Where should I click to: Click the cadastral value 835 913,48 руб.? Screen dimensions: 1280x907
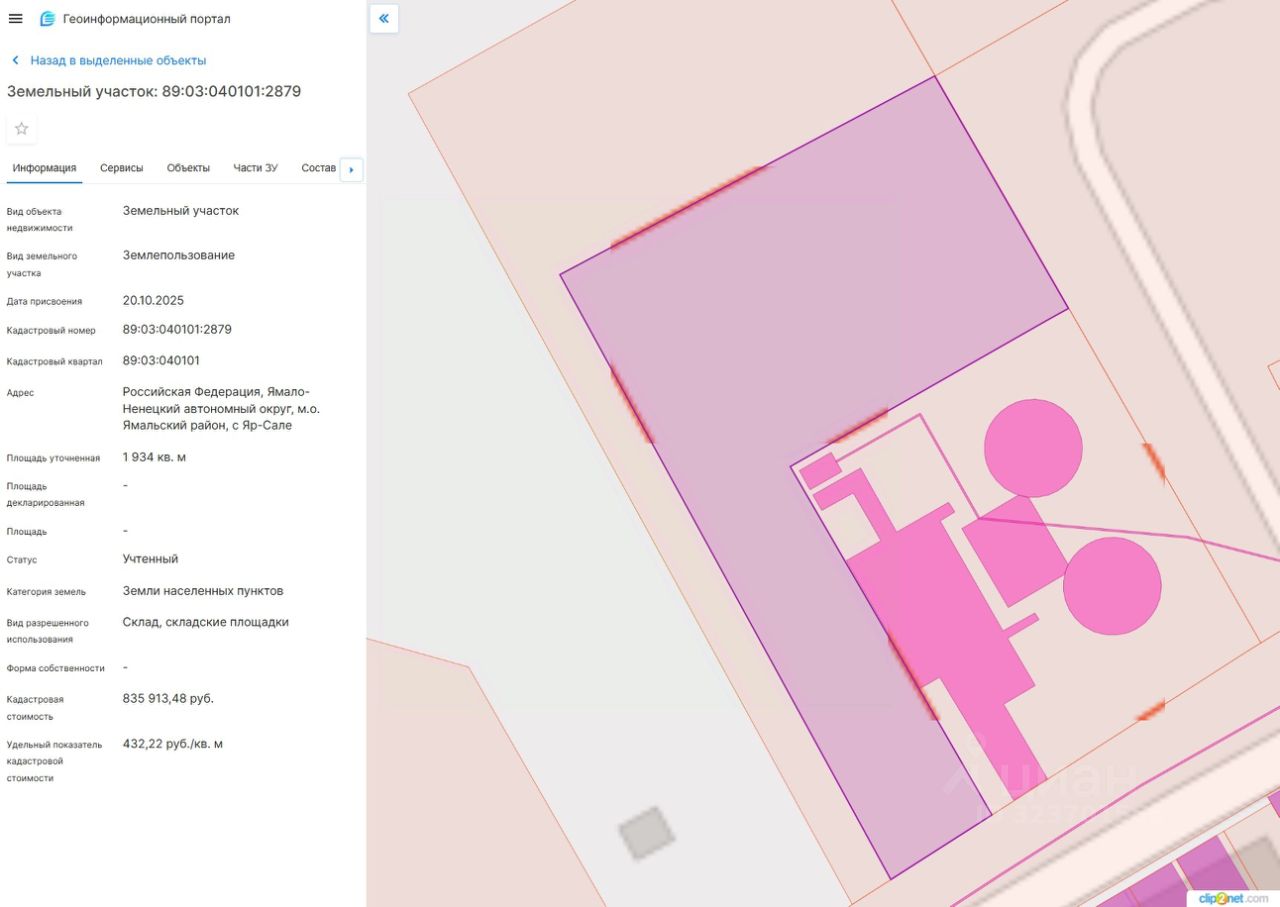click(168, 698)
